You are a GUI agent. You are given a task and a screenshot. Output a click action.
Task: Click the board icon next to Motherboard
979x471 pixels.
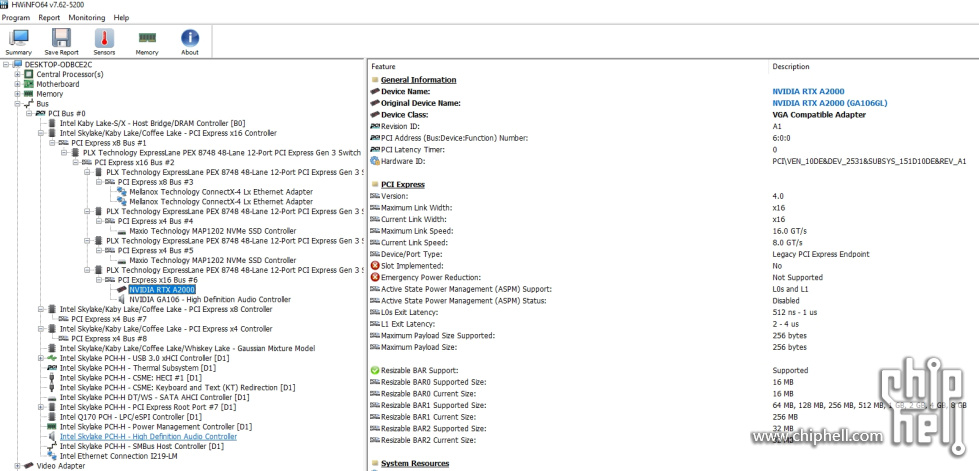coord(29,84)
